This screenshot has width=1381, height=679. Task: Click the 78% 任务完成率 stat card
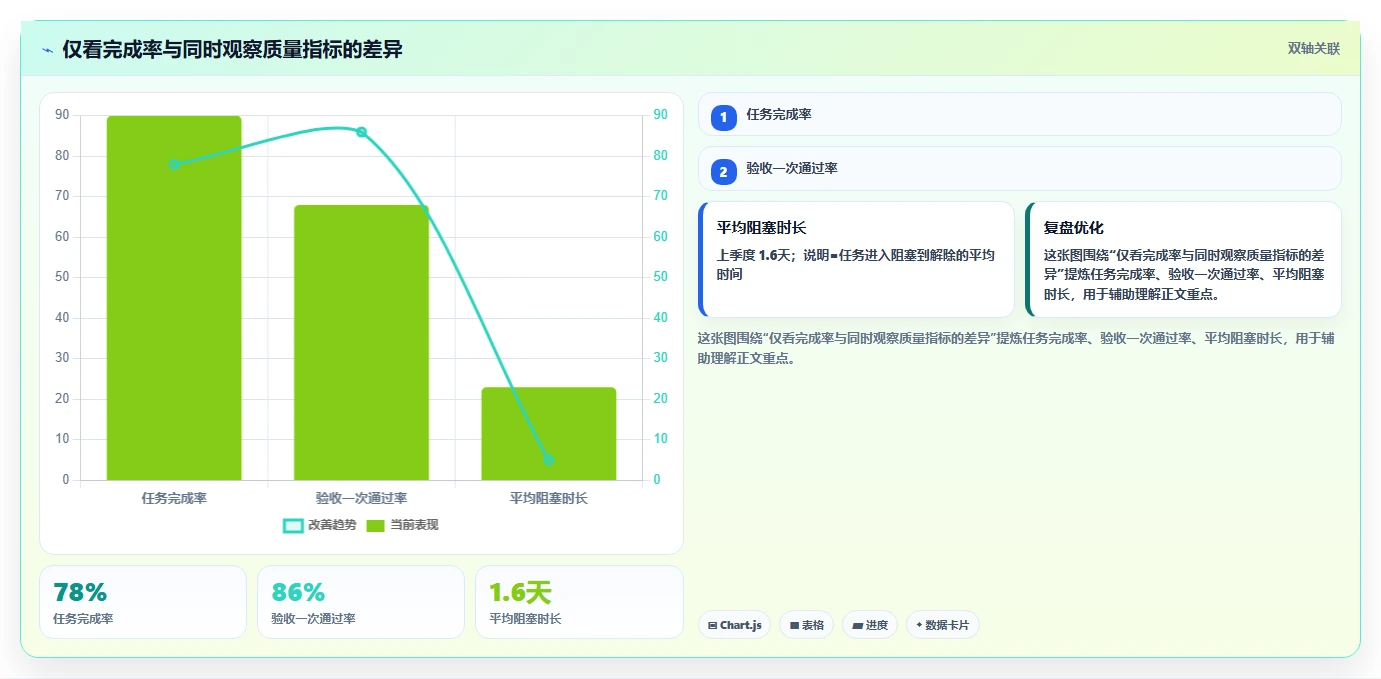pos(143,602)
